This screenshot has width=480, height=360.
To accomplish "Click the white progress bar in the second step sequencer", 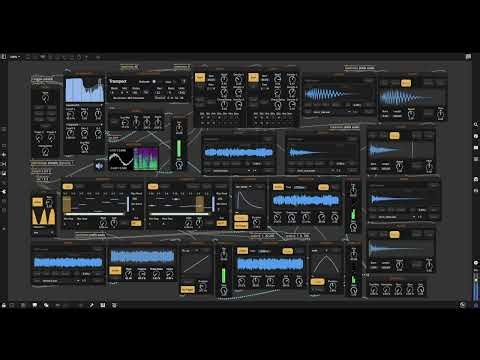I will [179, 214].
